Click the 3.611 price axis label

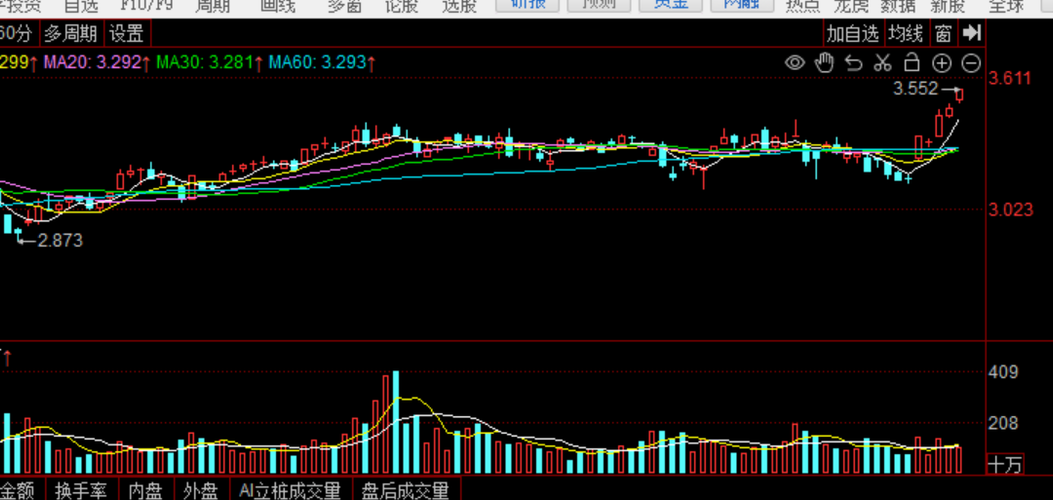(1010, 79)
